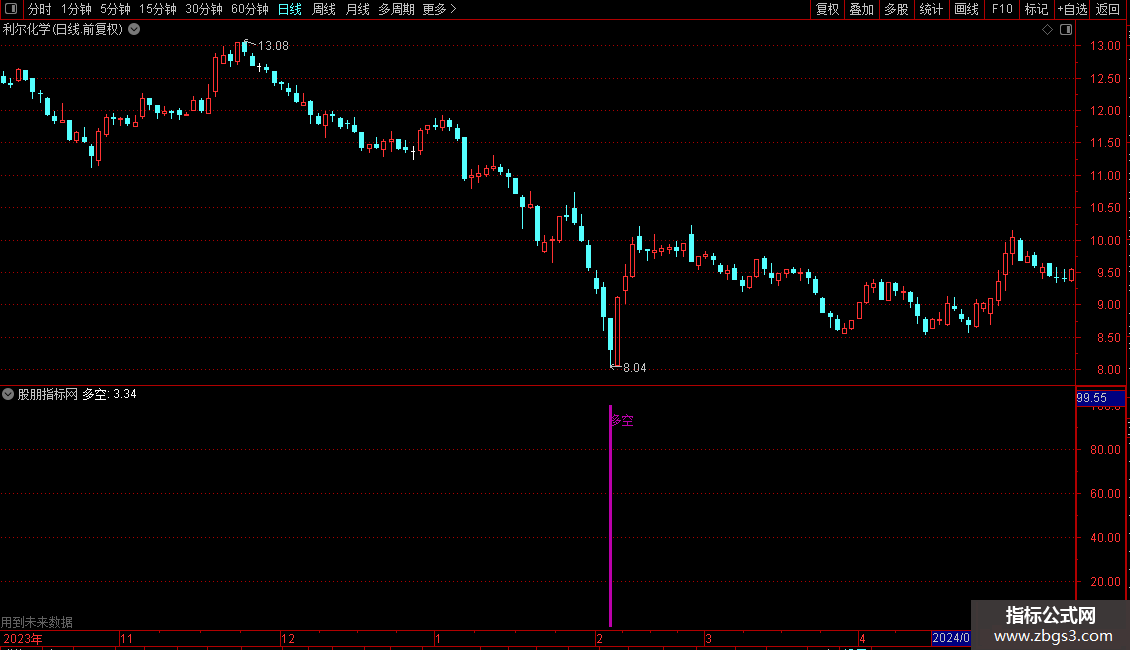Switch to 月线 monthly chart

(357, 9)
